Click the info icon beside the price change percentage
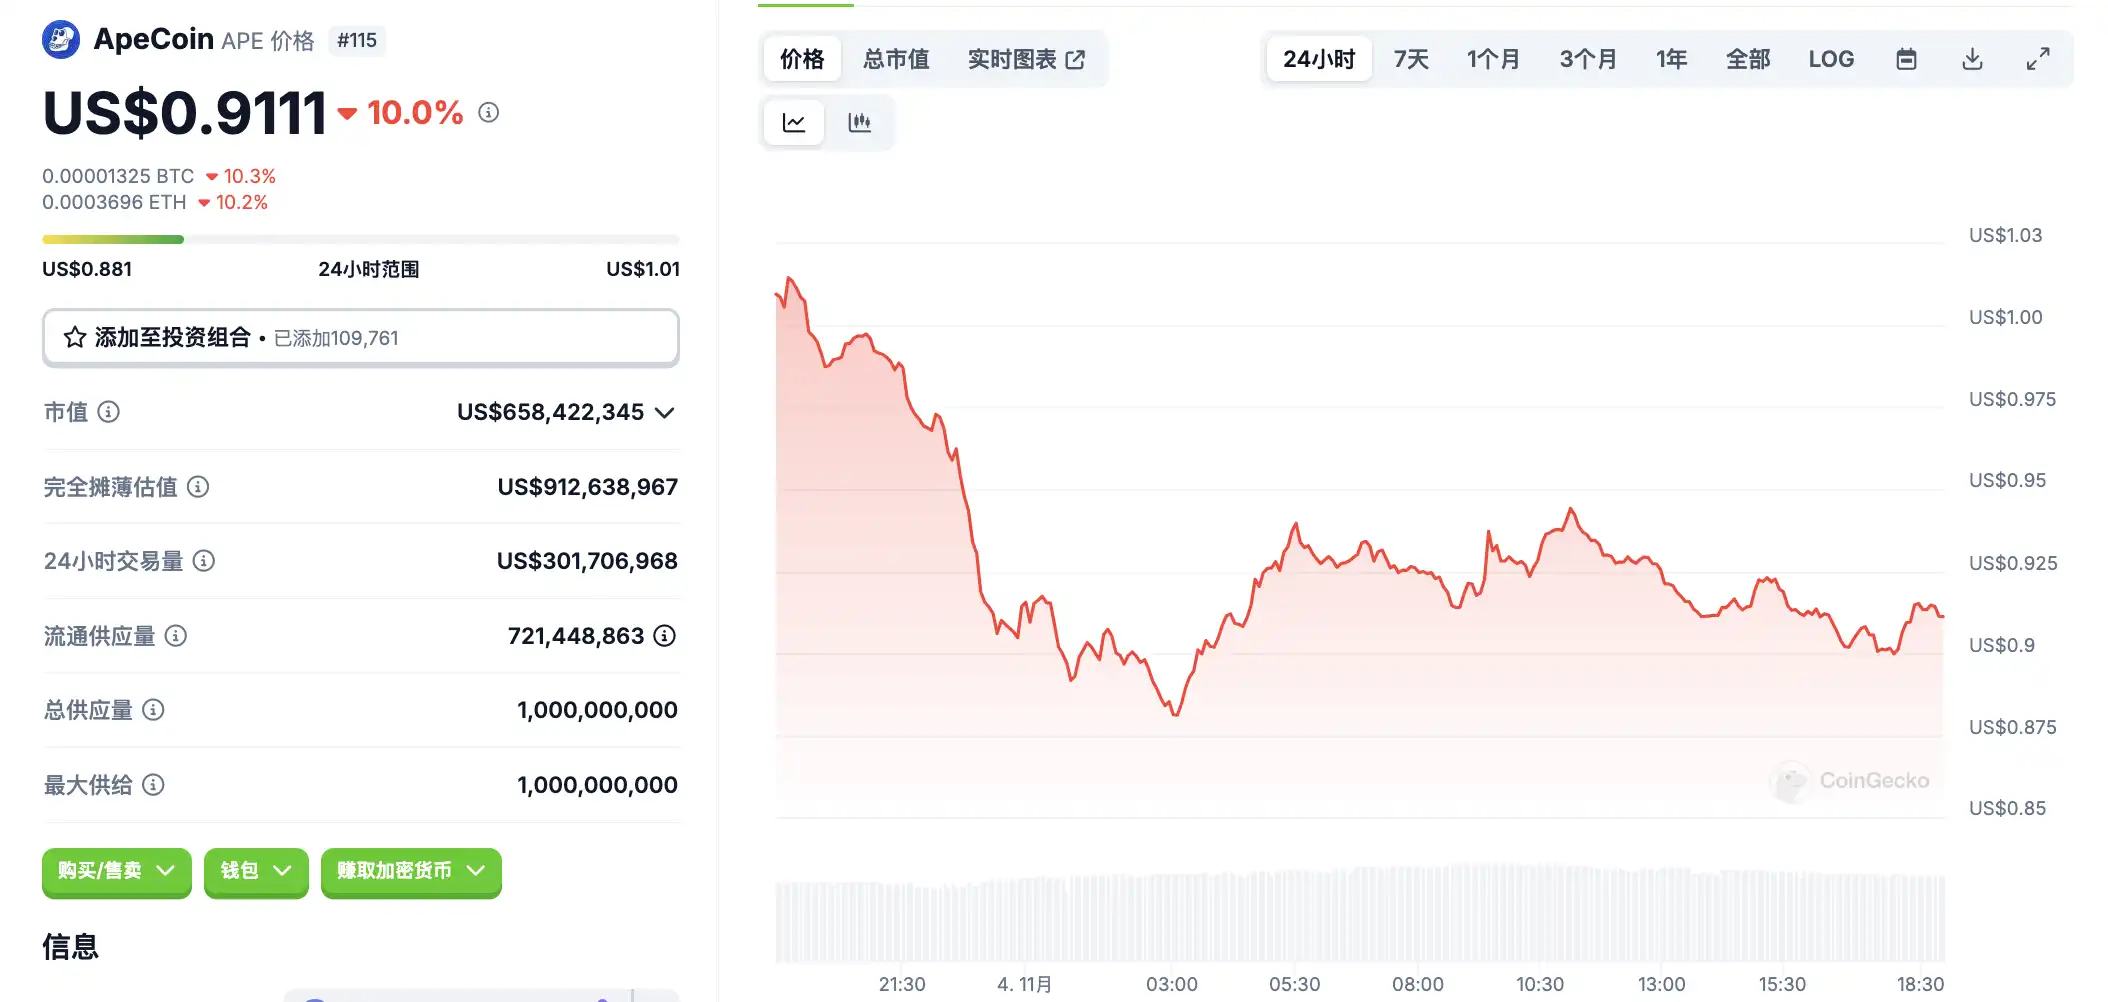 coord(488,113)
